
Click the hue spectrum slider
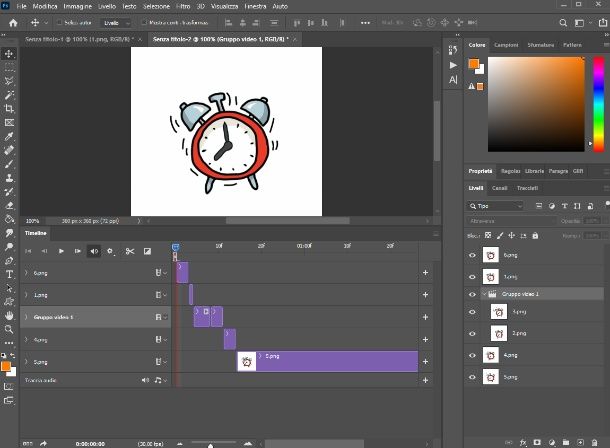click(x=598, y=104)
